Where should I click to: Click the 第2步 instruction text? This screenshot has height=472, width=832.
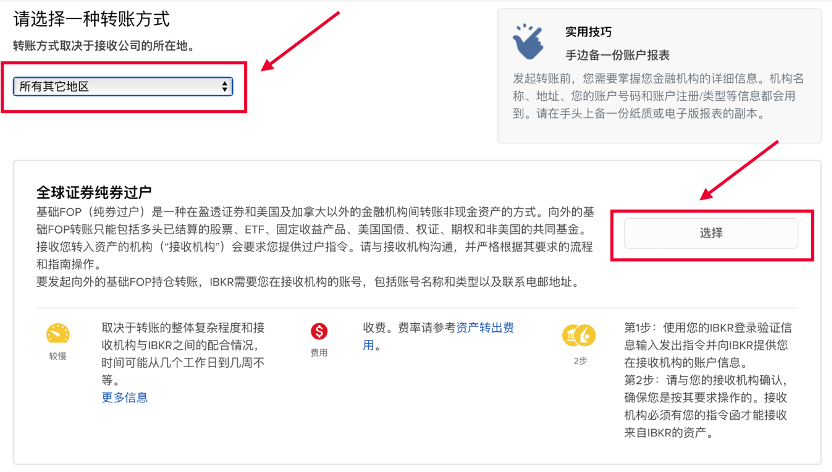(x=706, y=406)
